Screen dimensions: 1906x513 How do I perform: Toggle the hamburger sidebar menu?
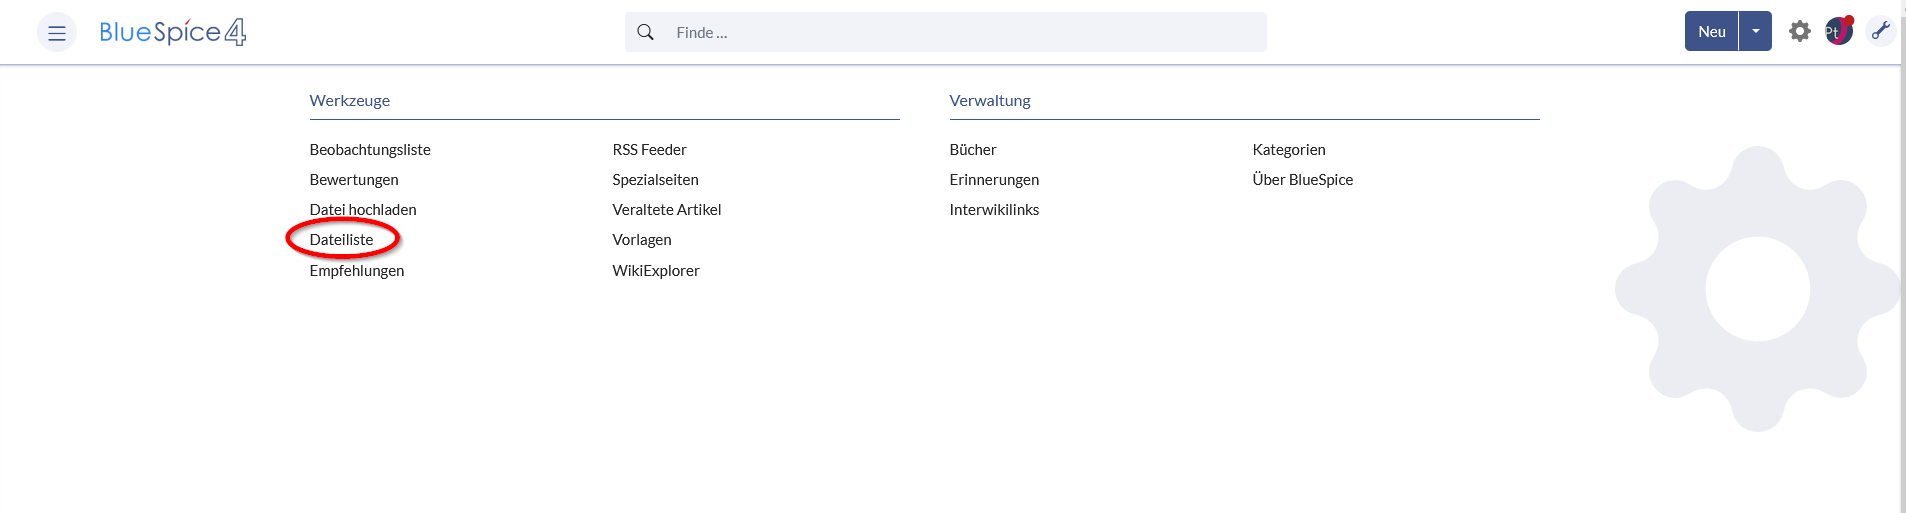(57, 32)
